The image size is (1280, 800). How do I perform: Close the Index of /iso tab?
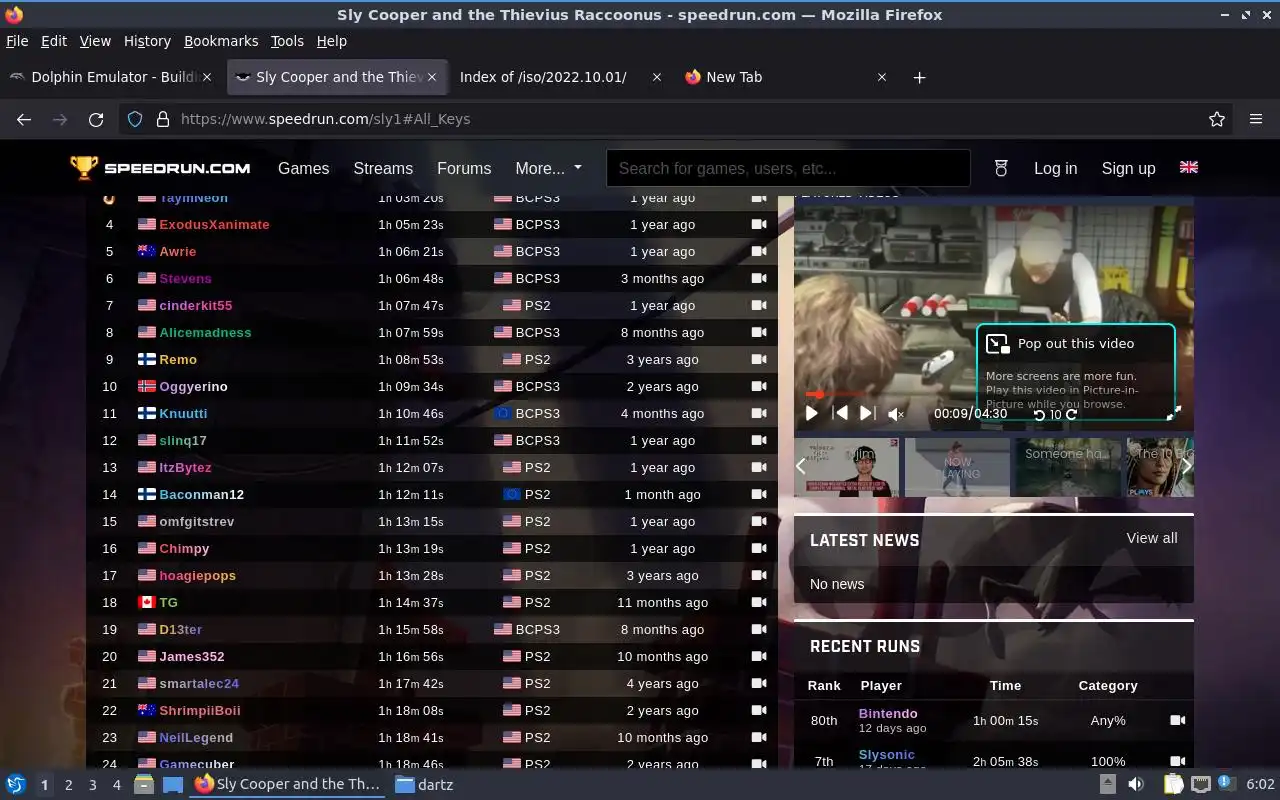tap(656, 77)
